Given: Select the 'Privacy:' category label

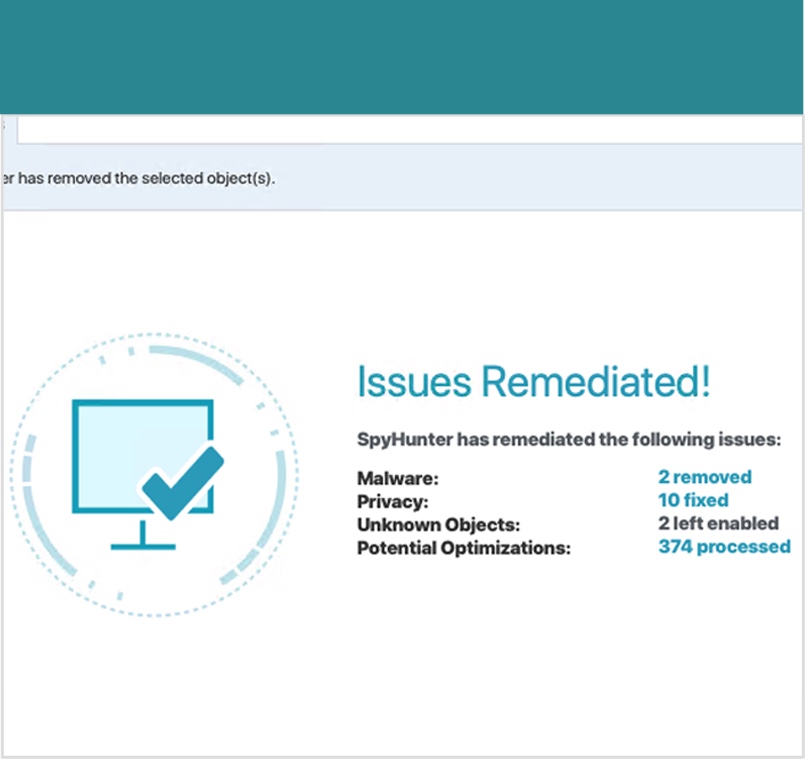Looking at the screenshot, I should pyautogui.click(x=392, y=501).
